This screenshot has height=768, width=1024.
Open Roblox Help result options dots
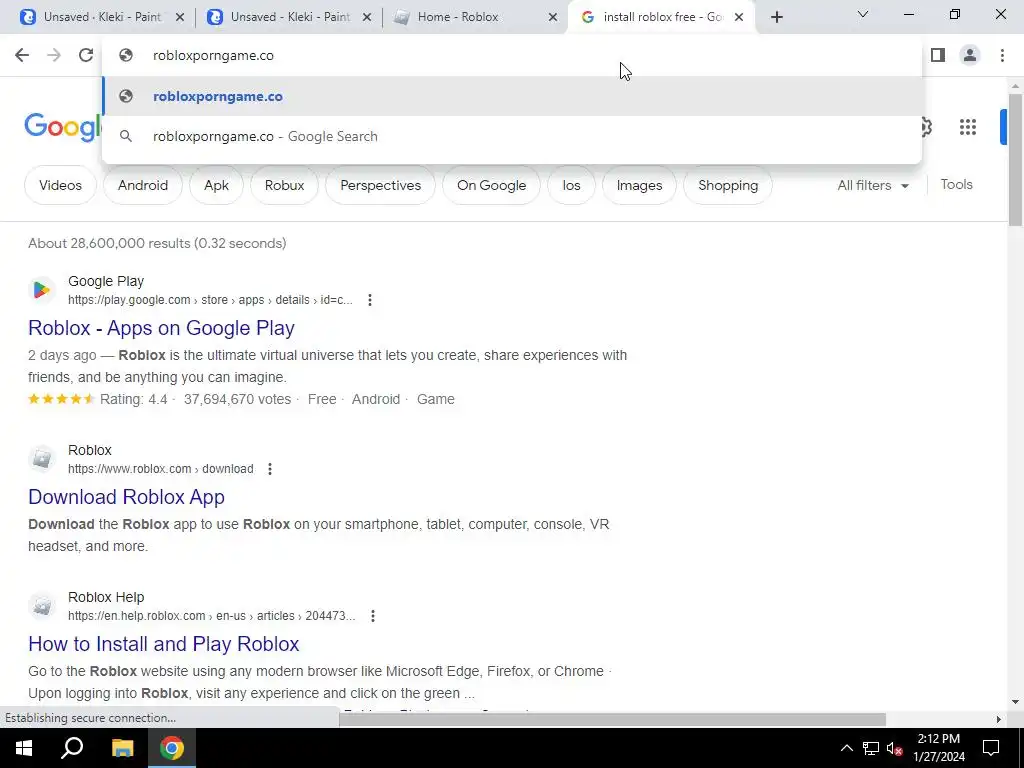pos(373,616)
